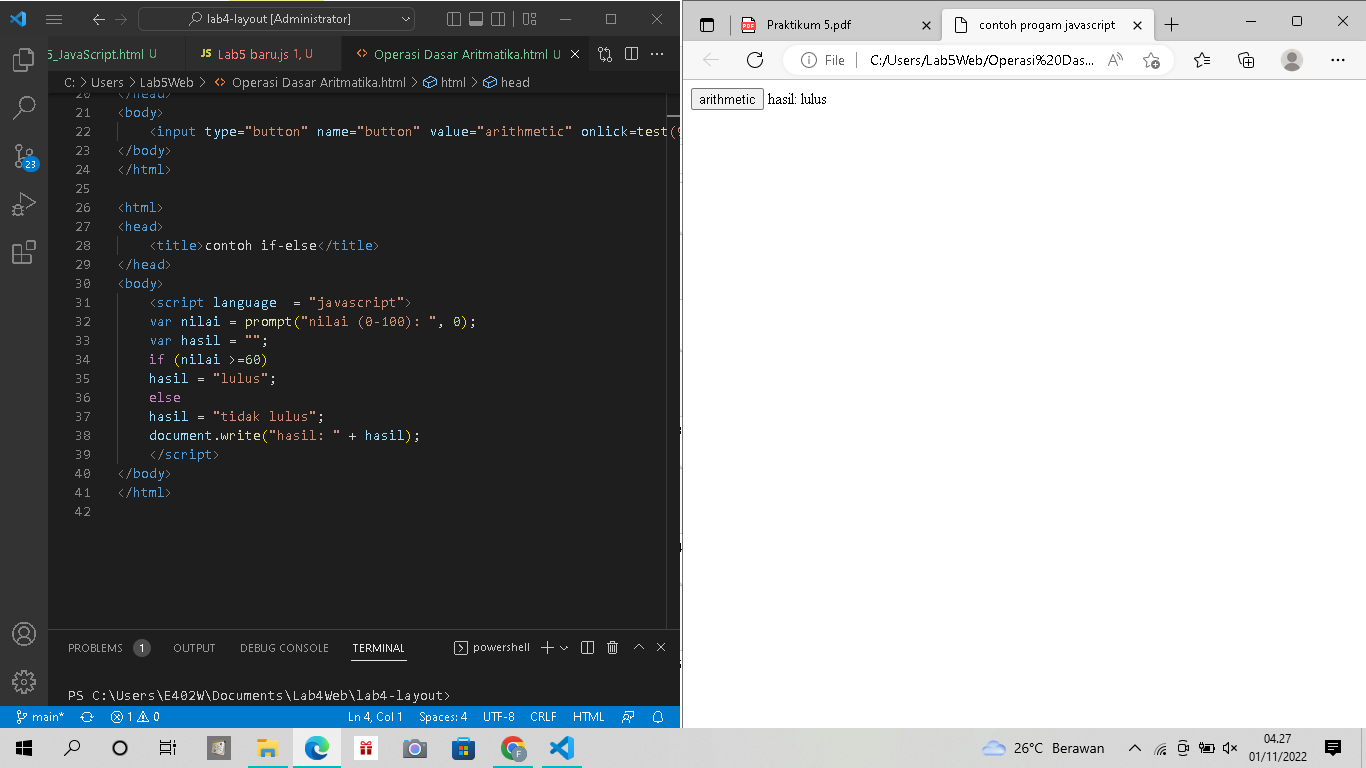Open the VS Code hamburger menu
Screen dimensions: 1366x768
54,19
